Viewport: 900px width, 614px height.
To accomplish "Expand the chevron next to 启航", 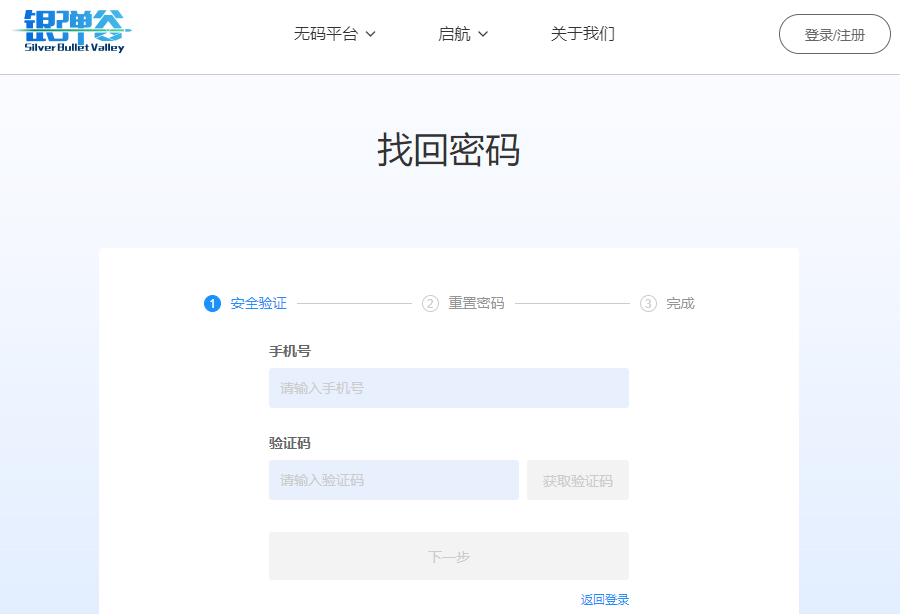I will pos(483,34).
